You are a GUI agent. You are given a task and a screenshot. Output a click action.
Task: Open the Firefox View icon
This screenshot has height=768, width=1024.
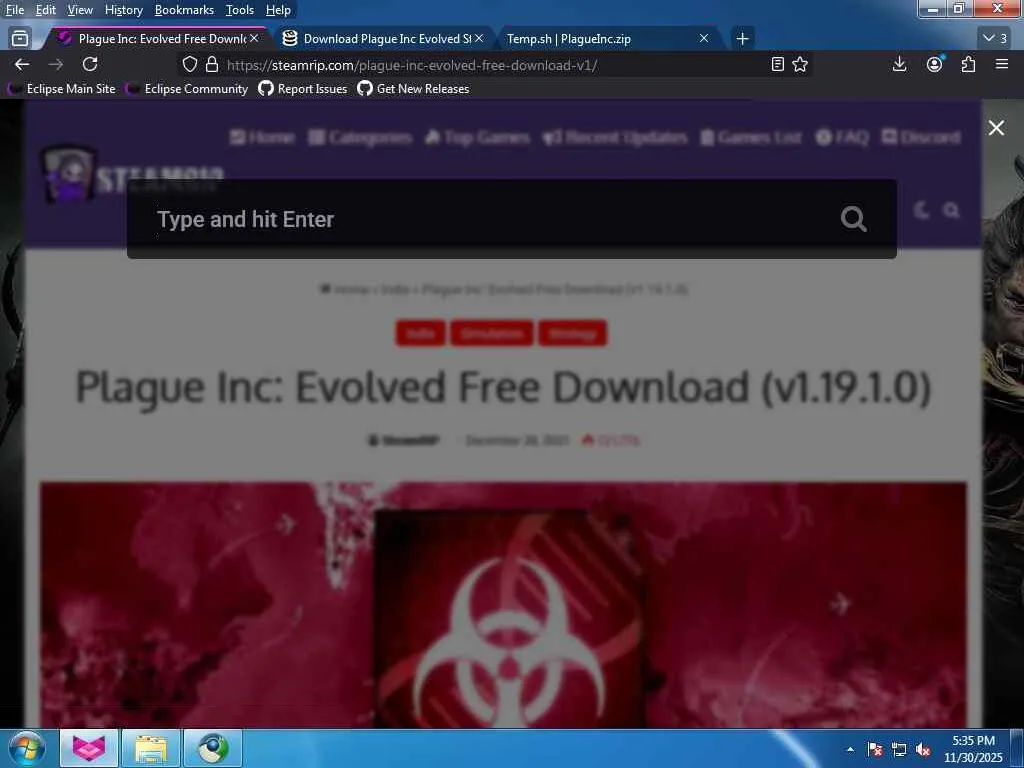20,39
